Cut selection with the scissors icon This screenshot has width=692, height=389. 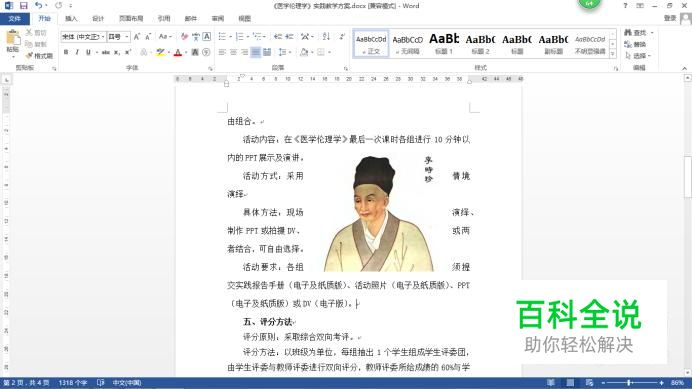(x=29, y=33)
